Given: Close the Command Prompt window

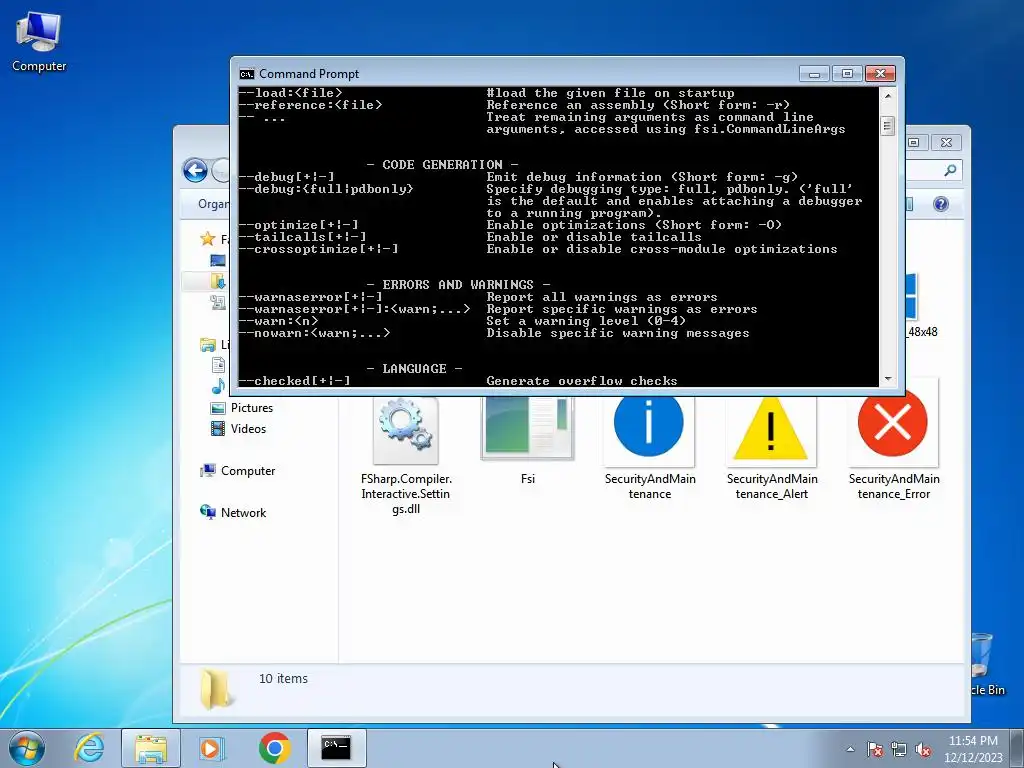Looking at the screenshot, I should coord(880,74).
